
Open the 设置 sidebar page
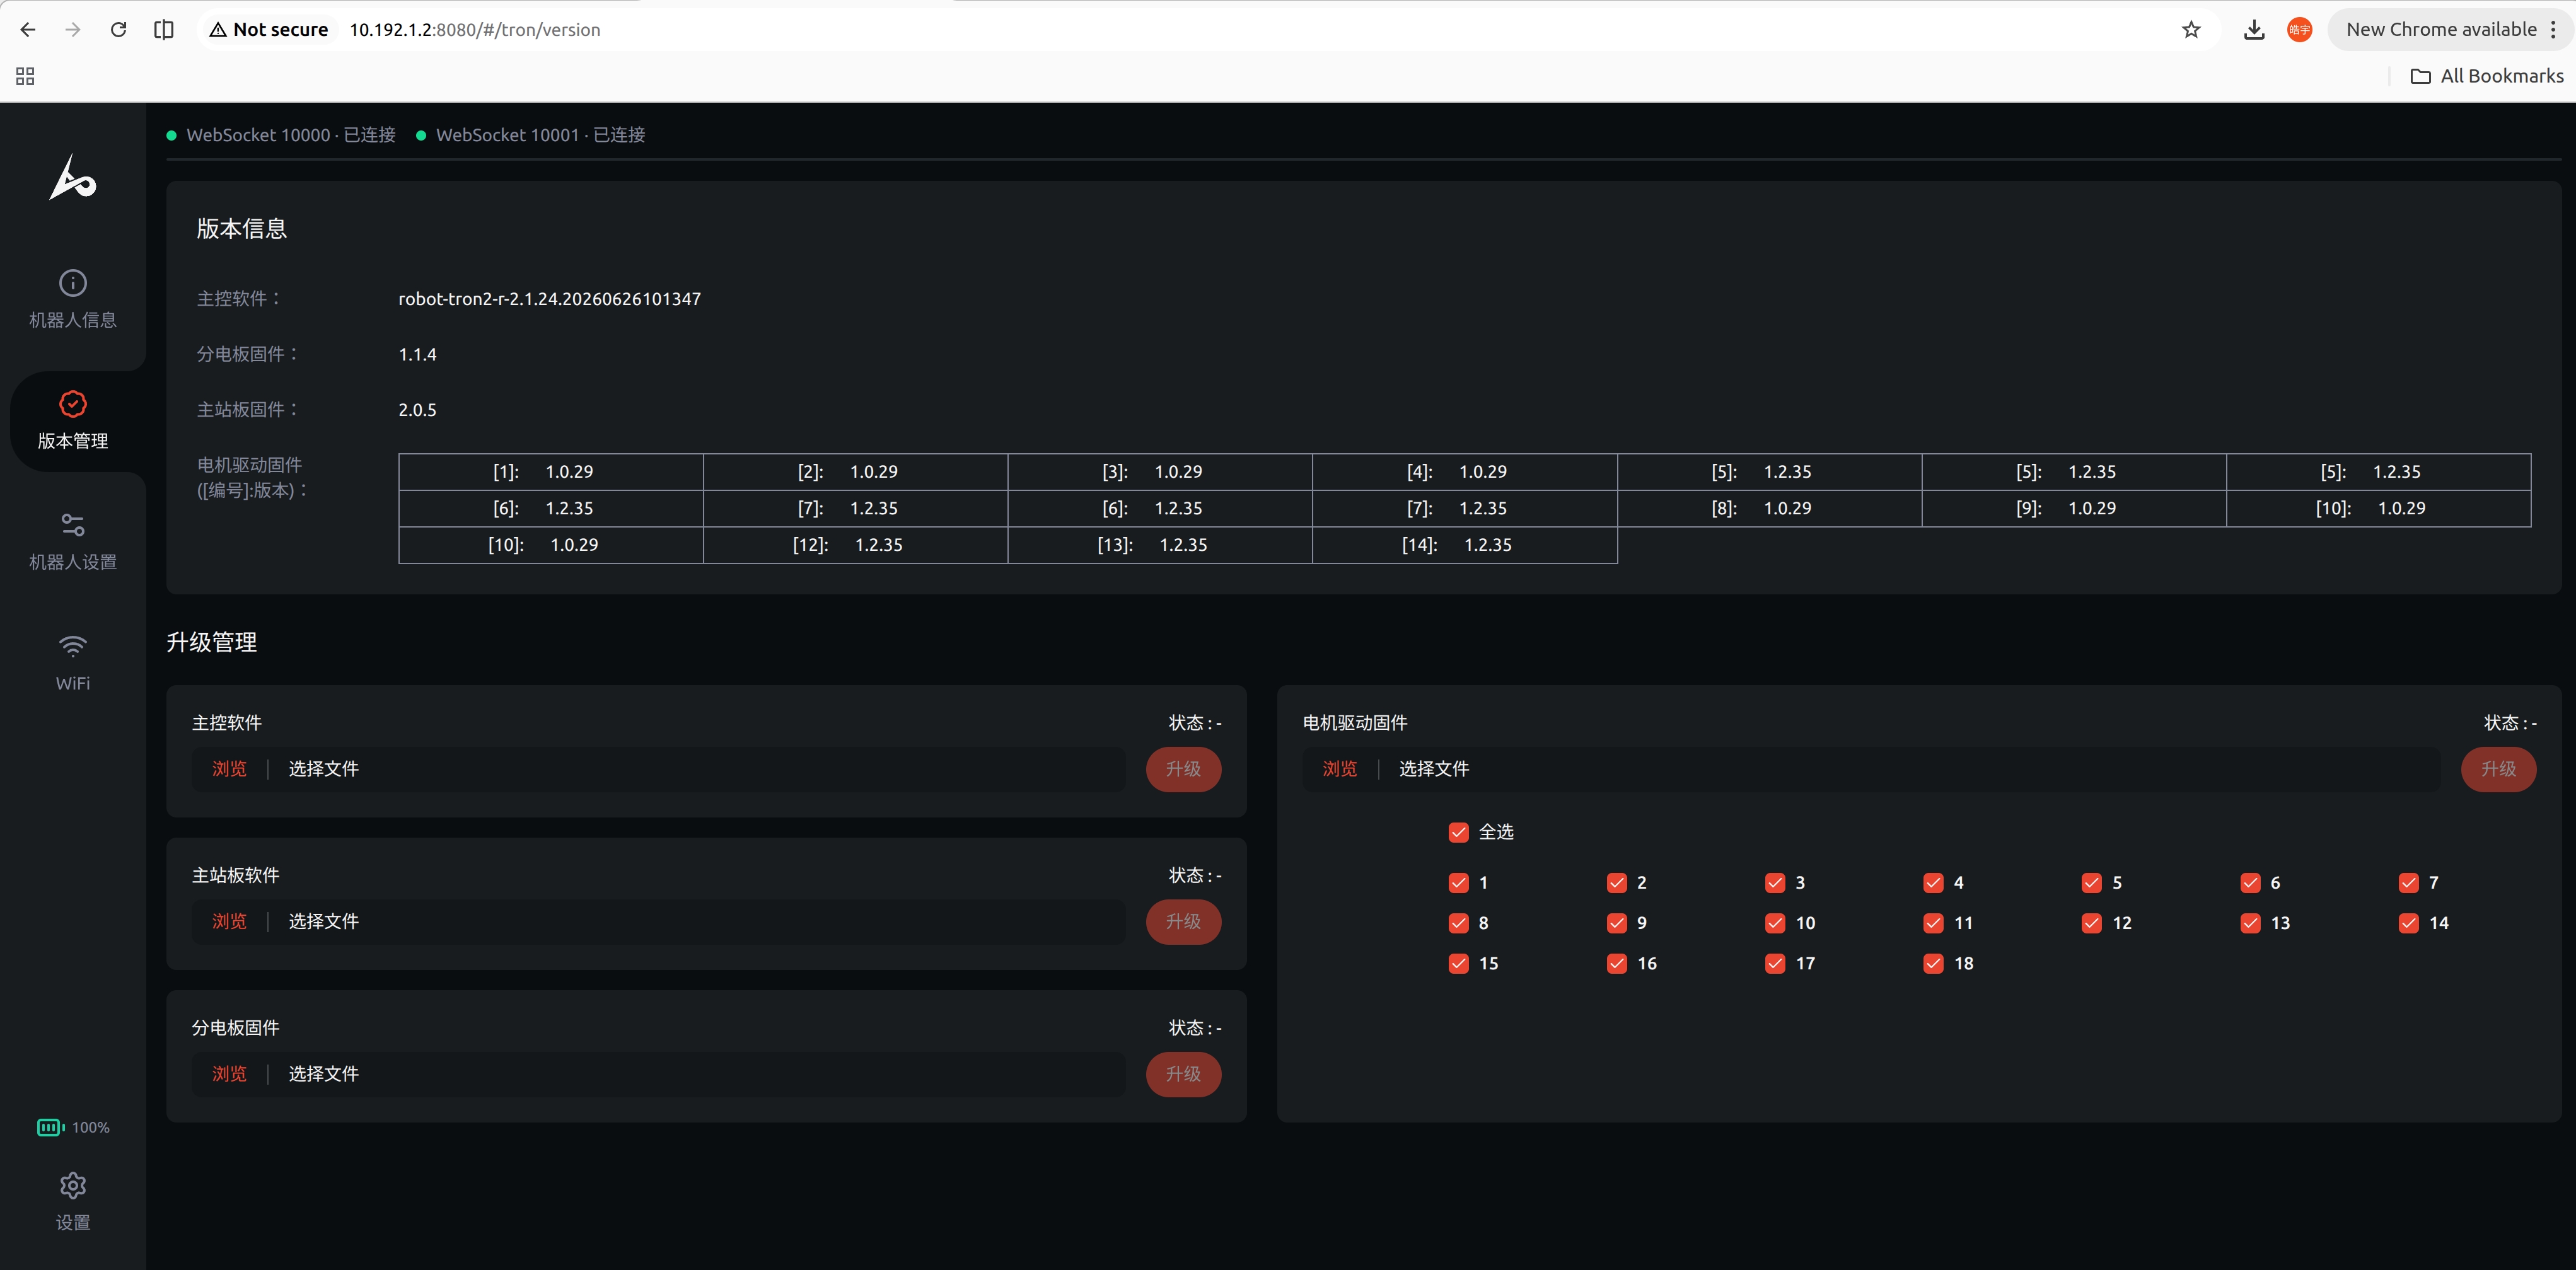(x=73, y=1202)
